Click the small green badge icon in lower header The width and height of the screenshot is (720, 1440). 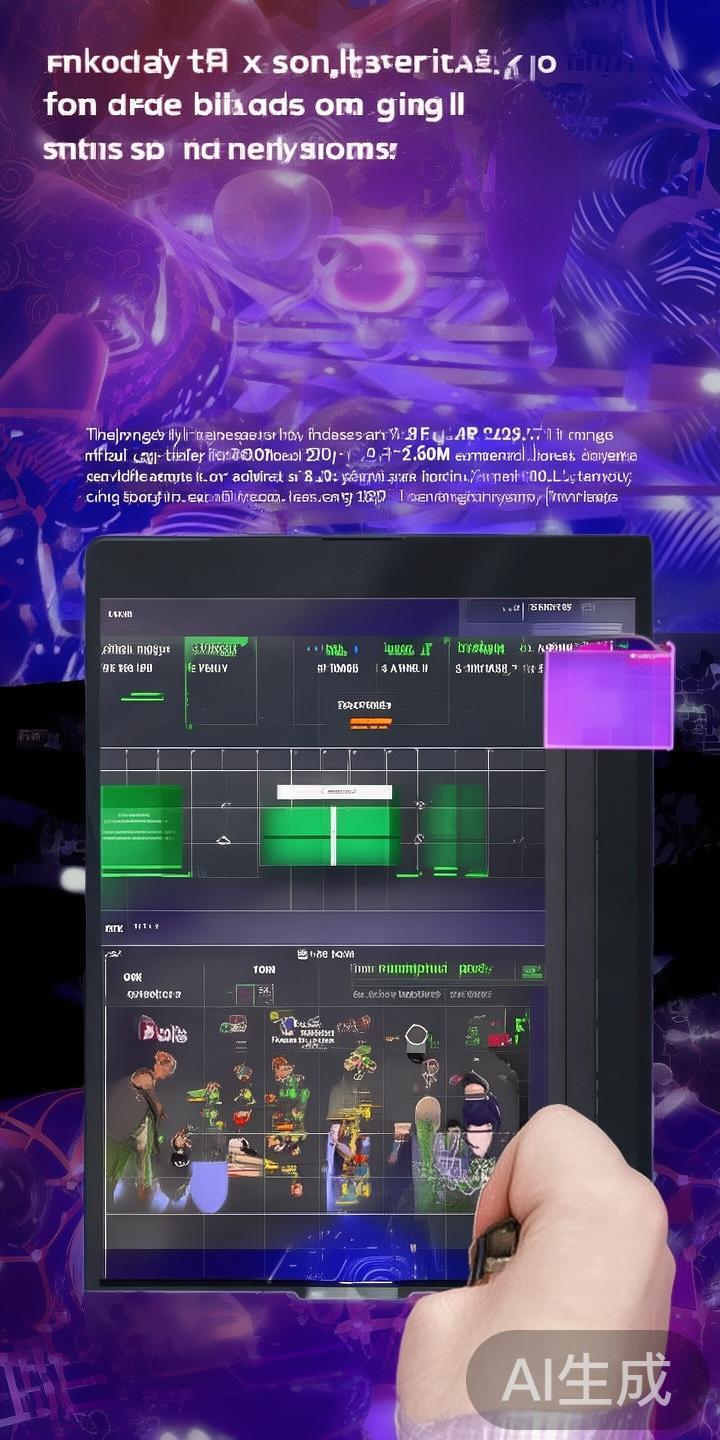click(532, 971)
